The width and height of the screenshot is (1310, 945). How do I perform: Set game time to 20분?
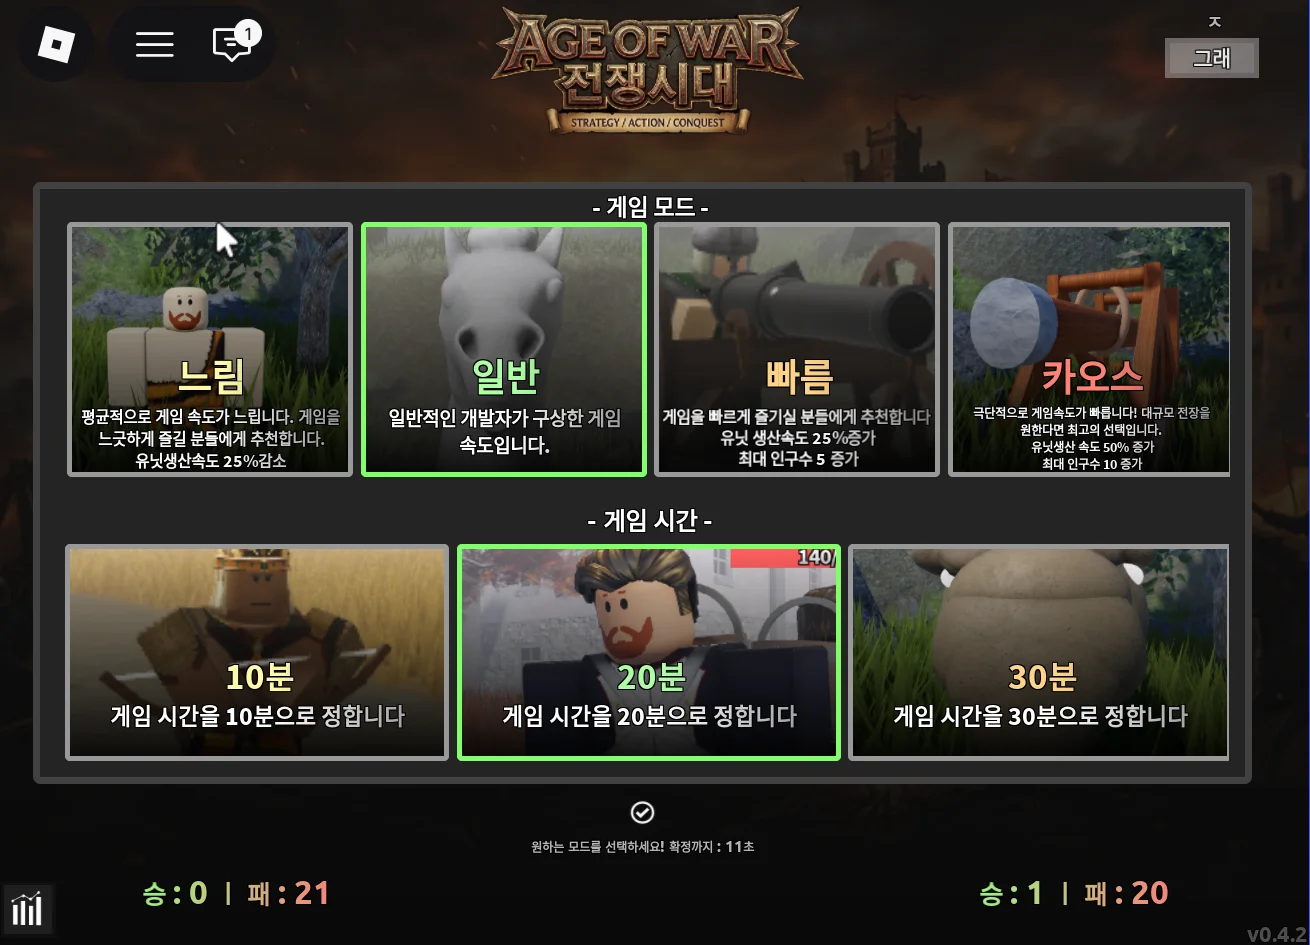[x=649, y=652]
